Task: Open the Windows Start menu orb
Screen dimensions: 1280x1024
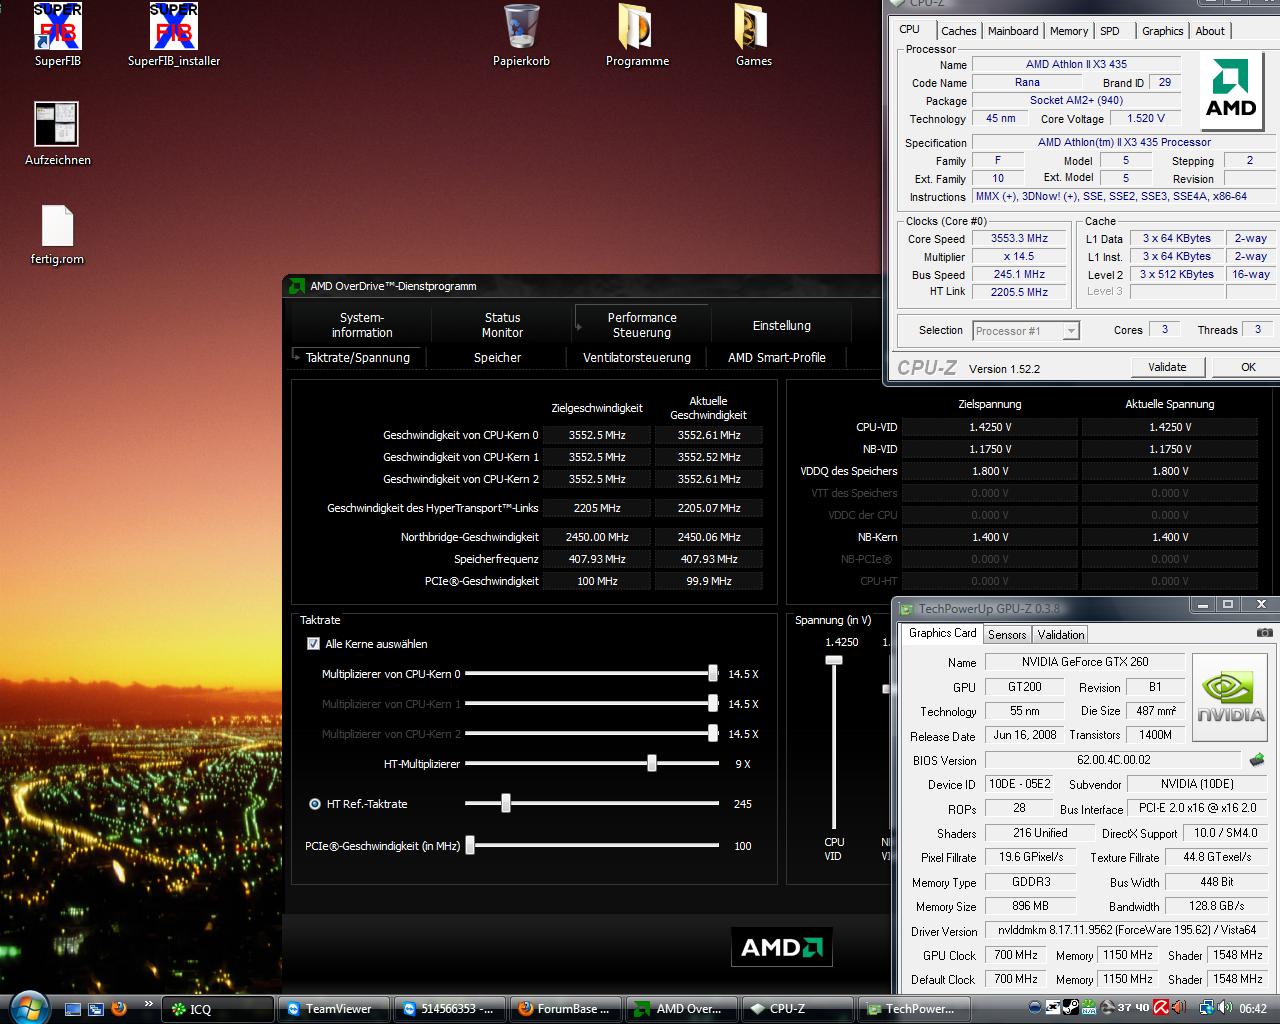Action: click(28, 1007)
